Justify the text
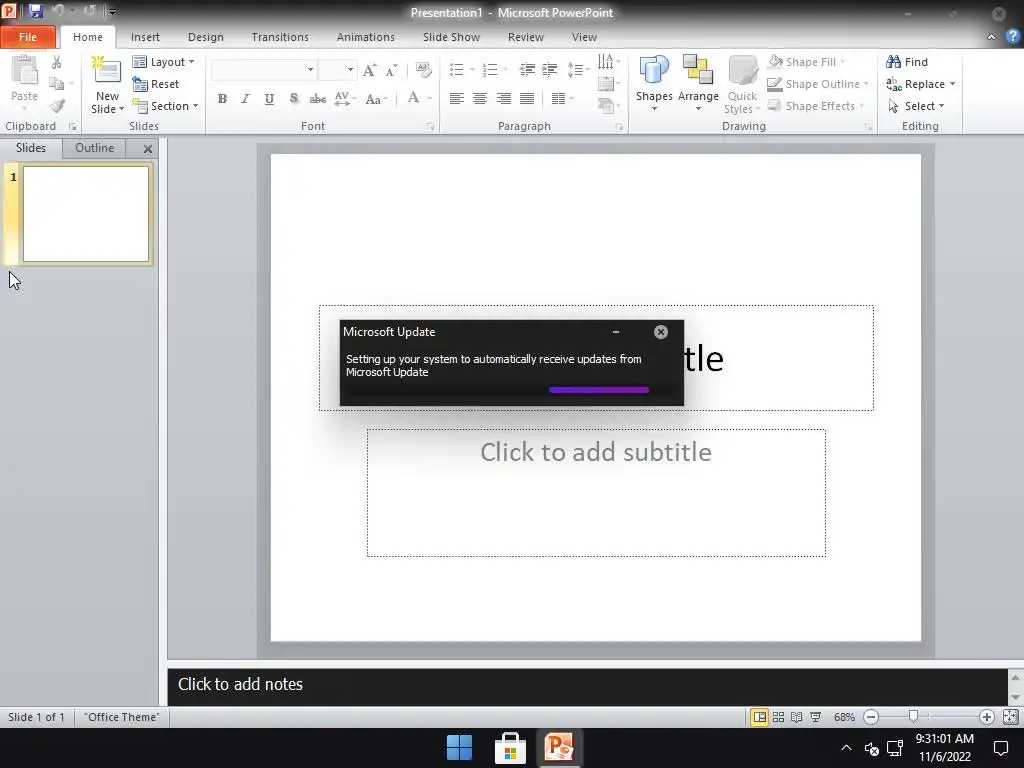This screenshot has width=1024, height=768. [x=526, y=99]
